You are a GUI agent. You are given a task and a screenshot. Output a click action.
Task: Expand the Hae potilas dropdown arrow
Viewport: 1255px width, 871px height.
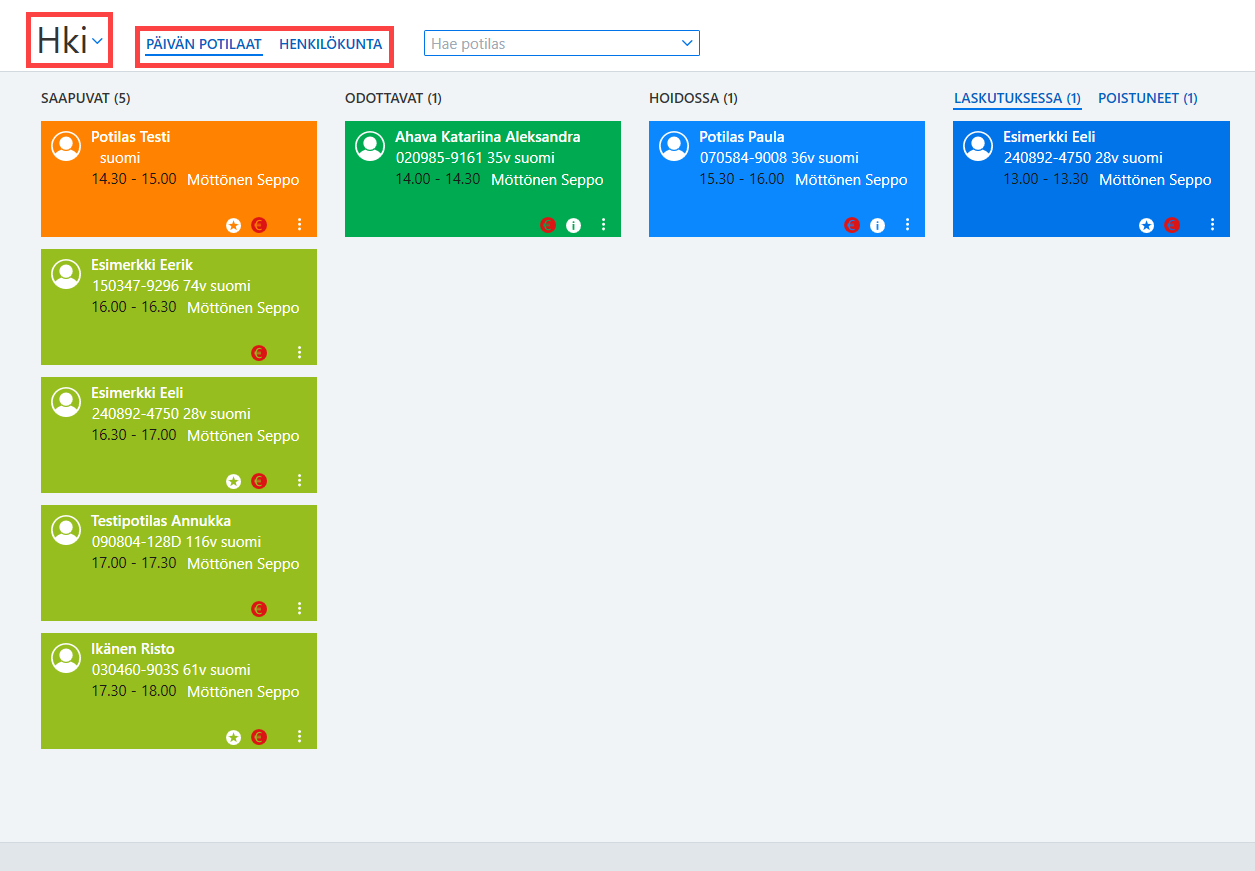[687, 43]
